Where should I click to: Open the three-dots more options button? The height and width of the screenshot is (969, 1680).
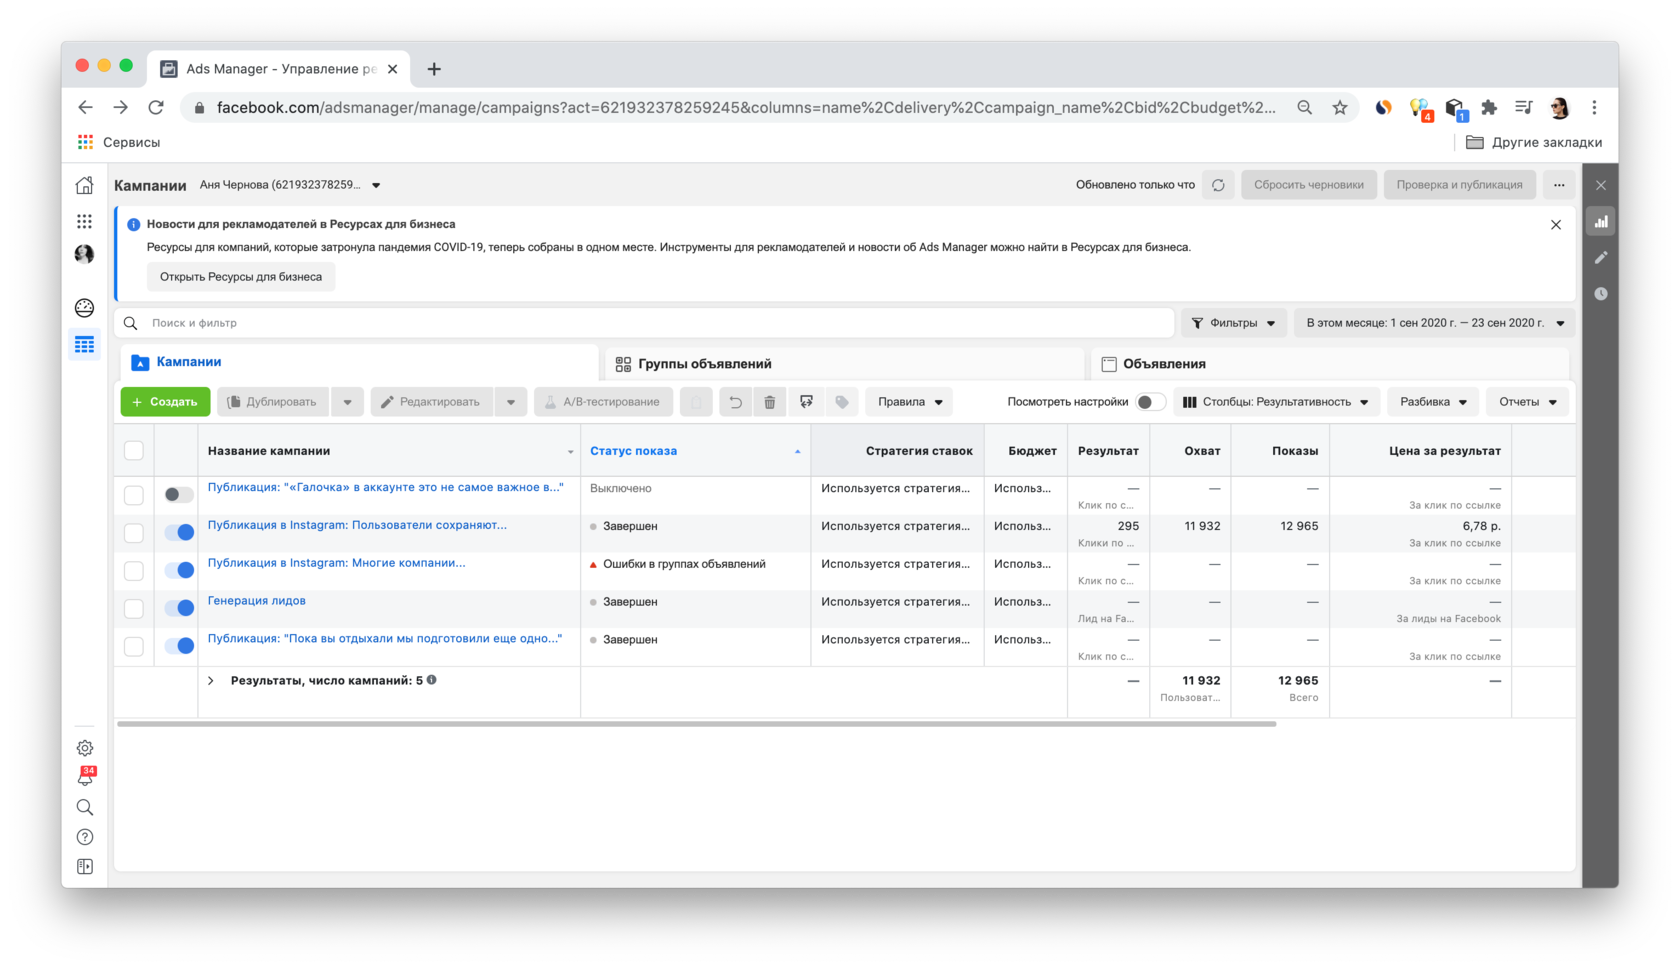click(x=1559, y=185)
